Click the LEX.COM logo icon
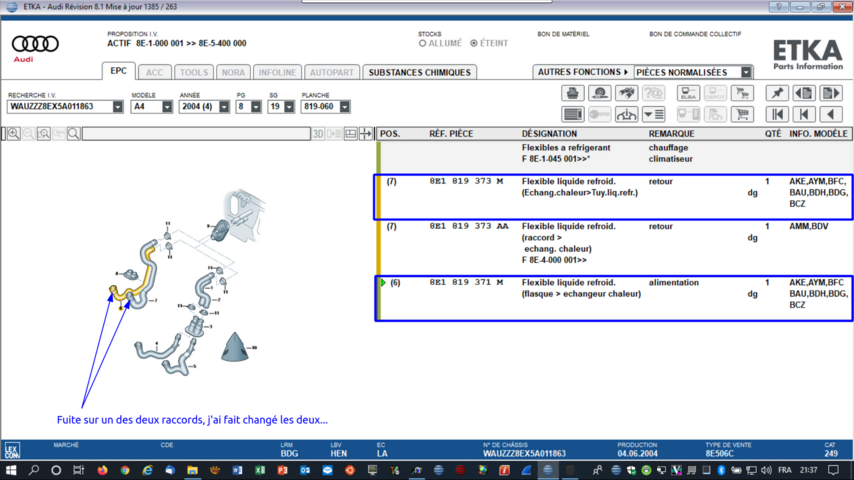 click(x=12, y=450)
